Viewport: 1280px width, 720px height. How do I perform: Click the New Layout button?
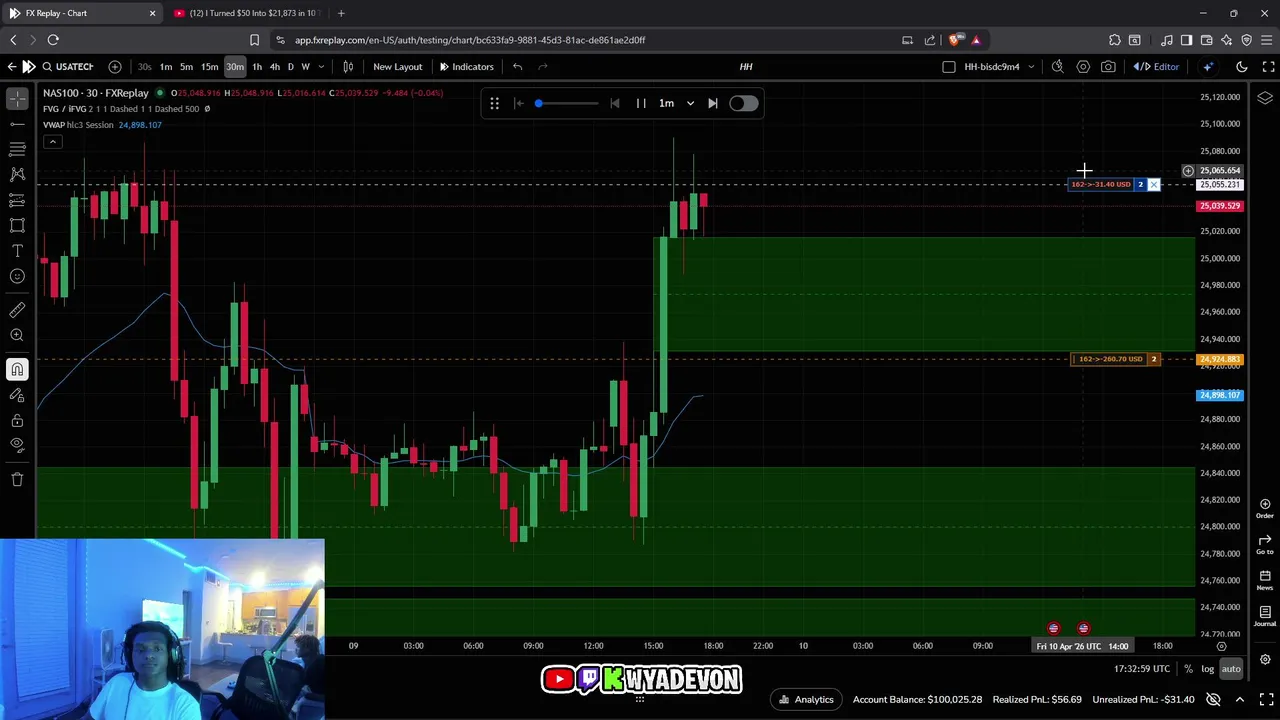(x=398, y=66)
